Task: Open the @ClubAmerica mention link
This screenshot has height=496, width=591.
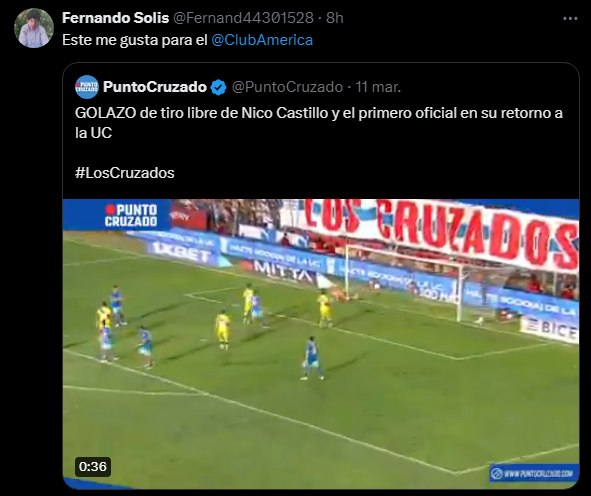Action: (x=262, y=40)
